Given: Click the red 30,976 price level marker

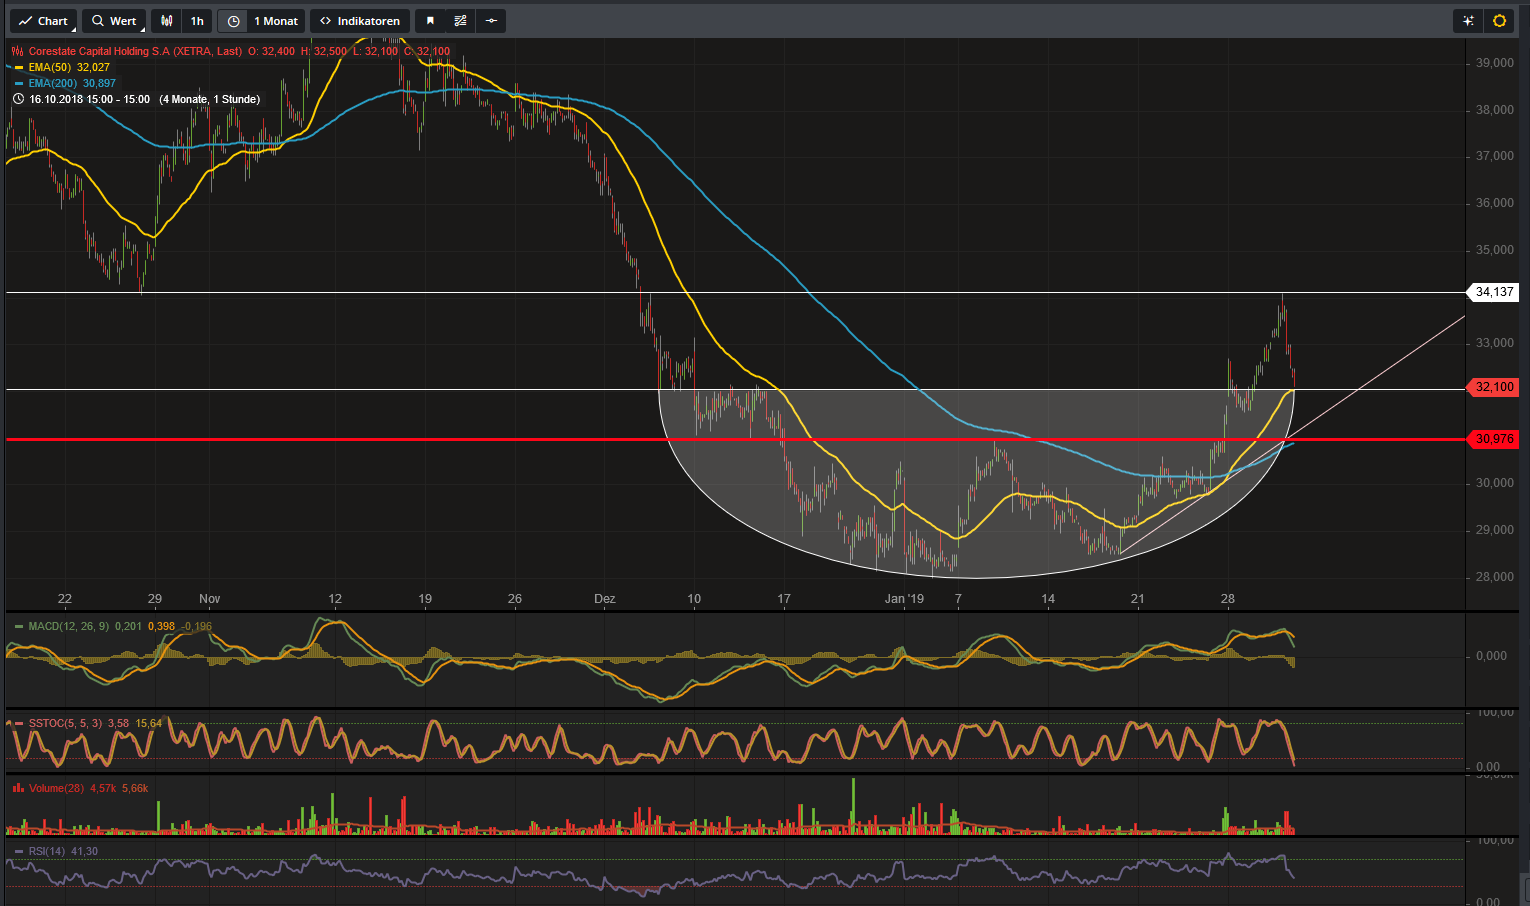Looking at the screenshot, I should pos(1492,439).
